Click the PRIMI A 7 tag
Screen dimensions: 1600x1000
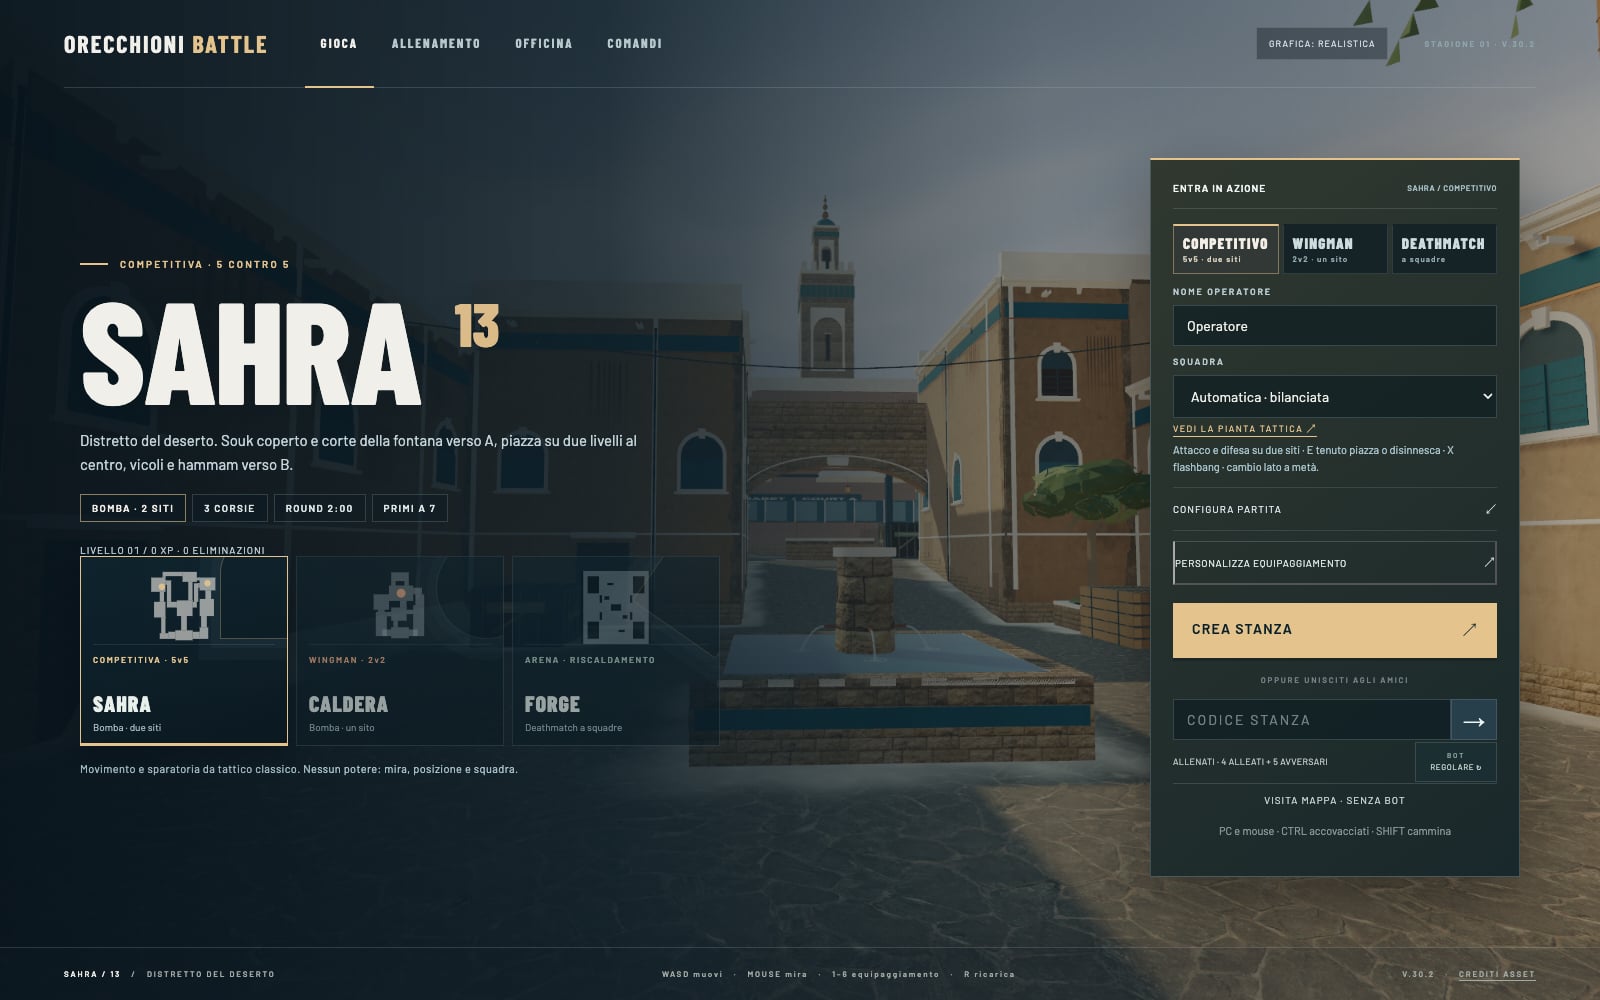click(410, 508)
